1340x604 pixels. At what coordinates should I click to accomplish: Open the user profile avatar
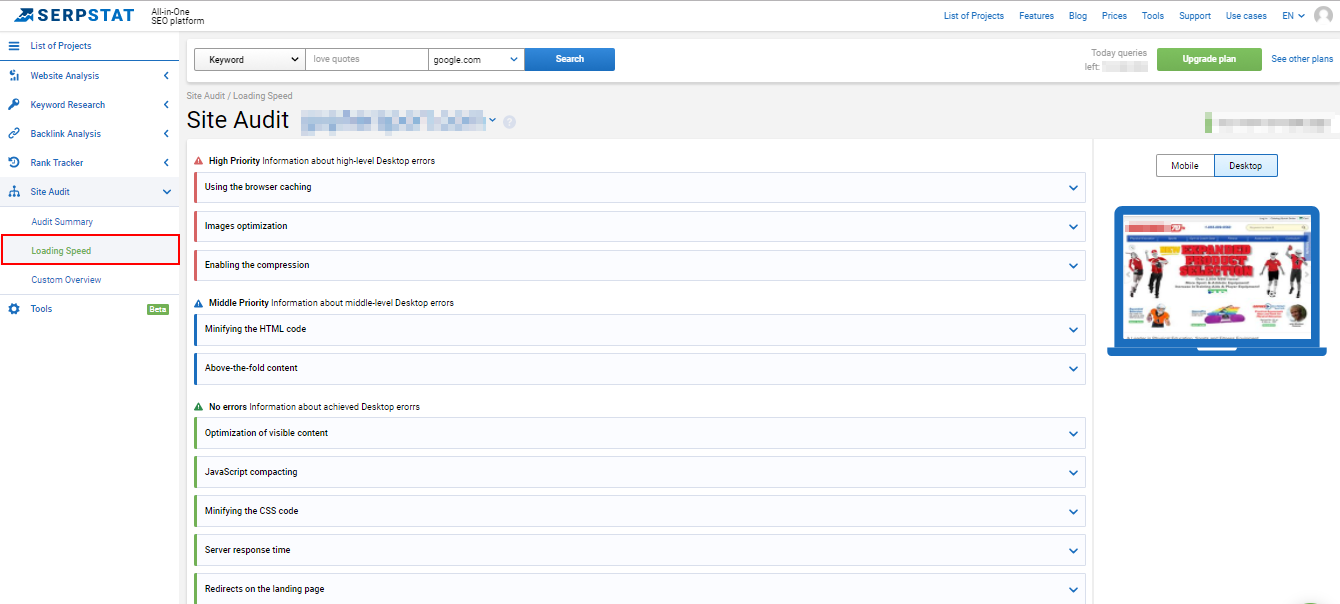1324,15
